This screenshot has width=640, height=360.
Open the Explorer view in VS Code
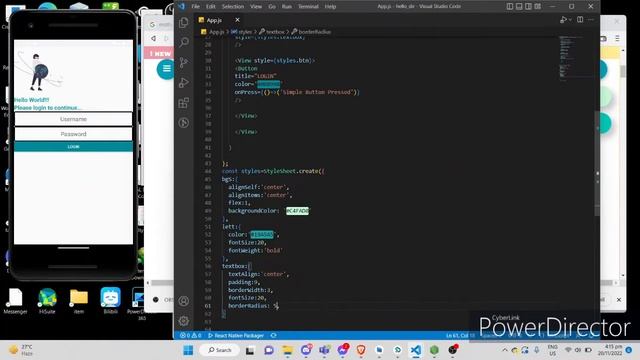coord(184,22)
